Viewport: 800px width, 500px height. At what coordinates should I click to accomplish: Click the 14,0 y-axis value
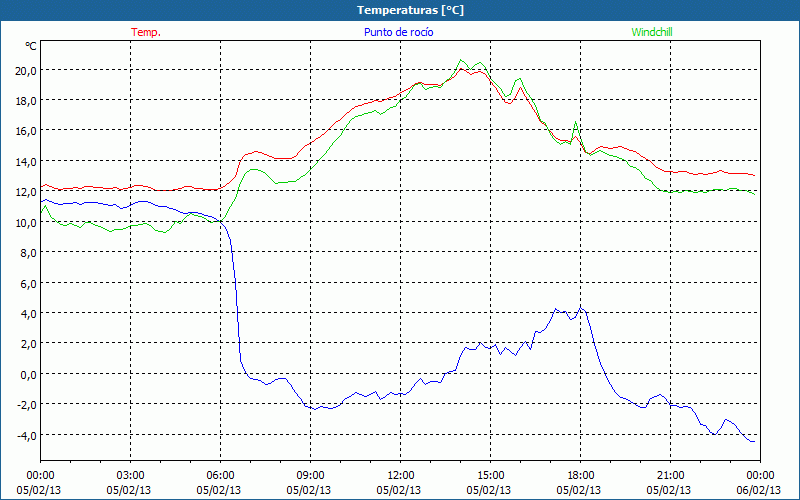26,162
